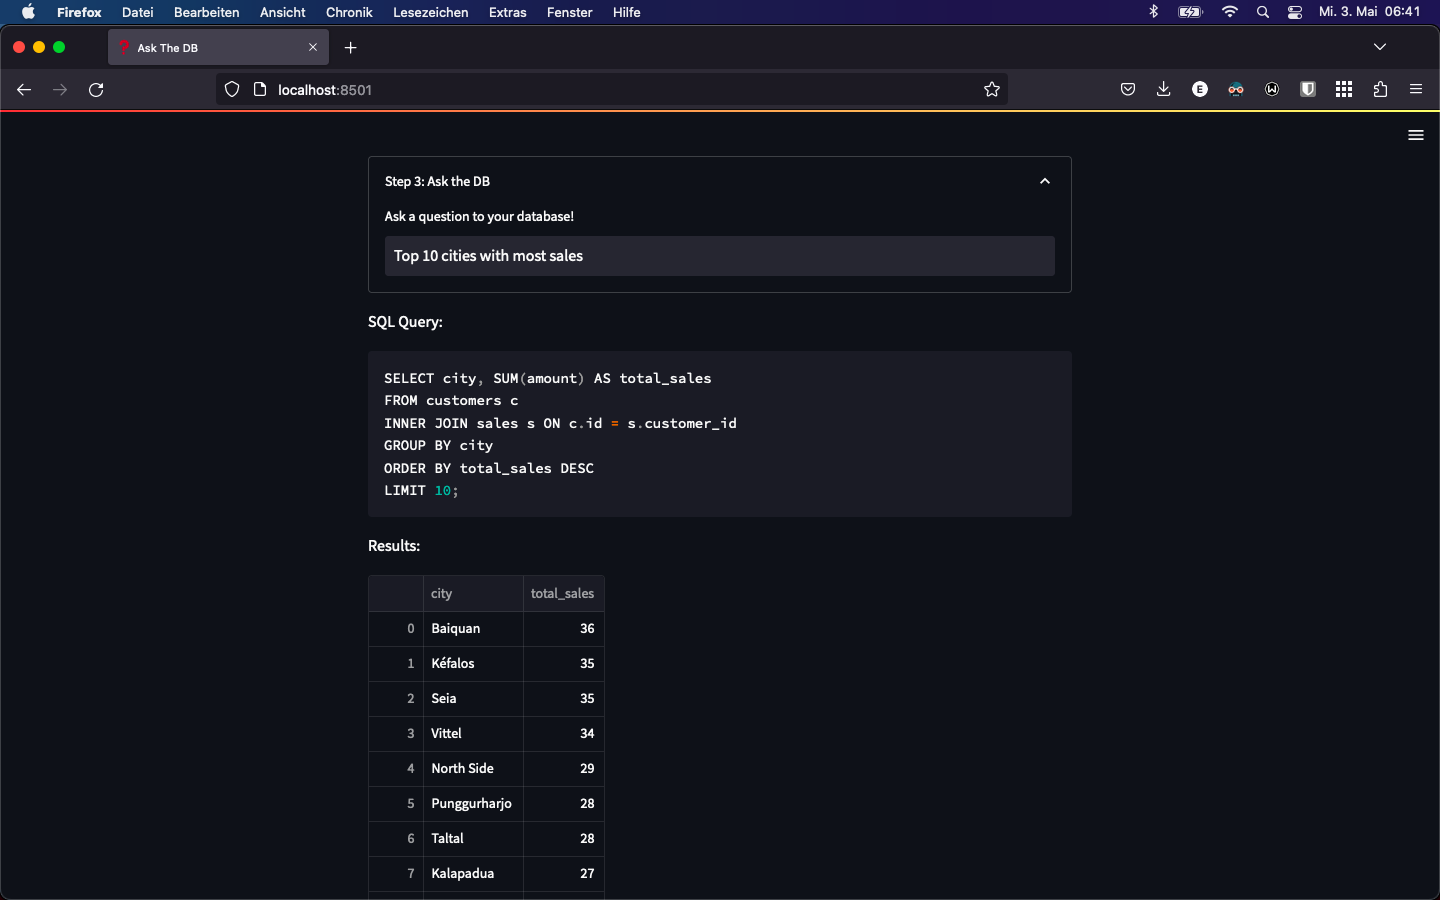Viewport: 1440px width, 900px height.
Task: Click the battery status icon
Action: click(x=1191, y=12)
